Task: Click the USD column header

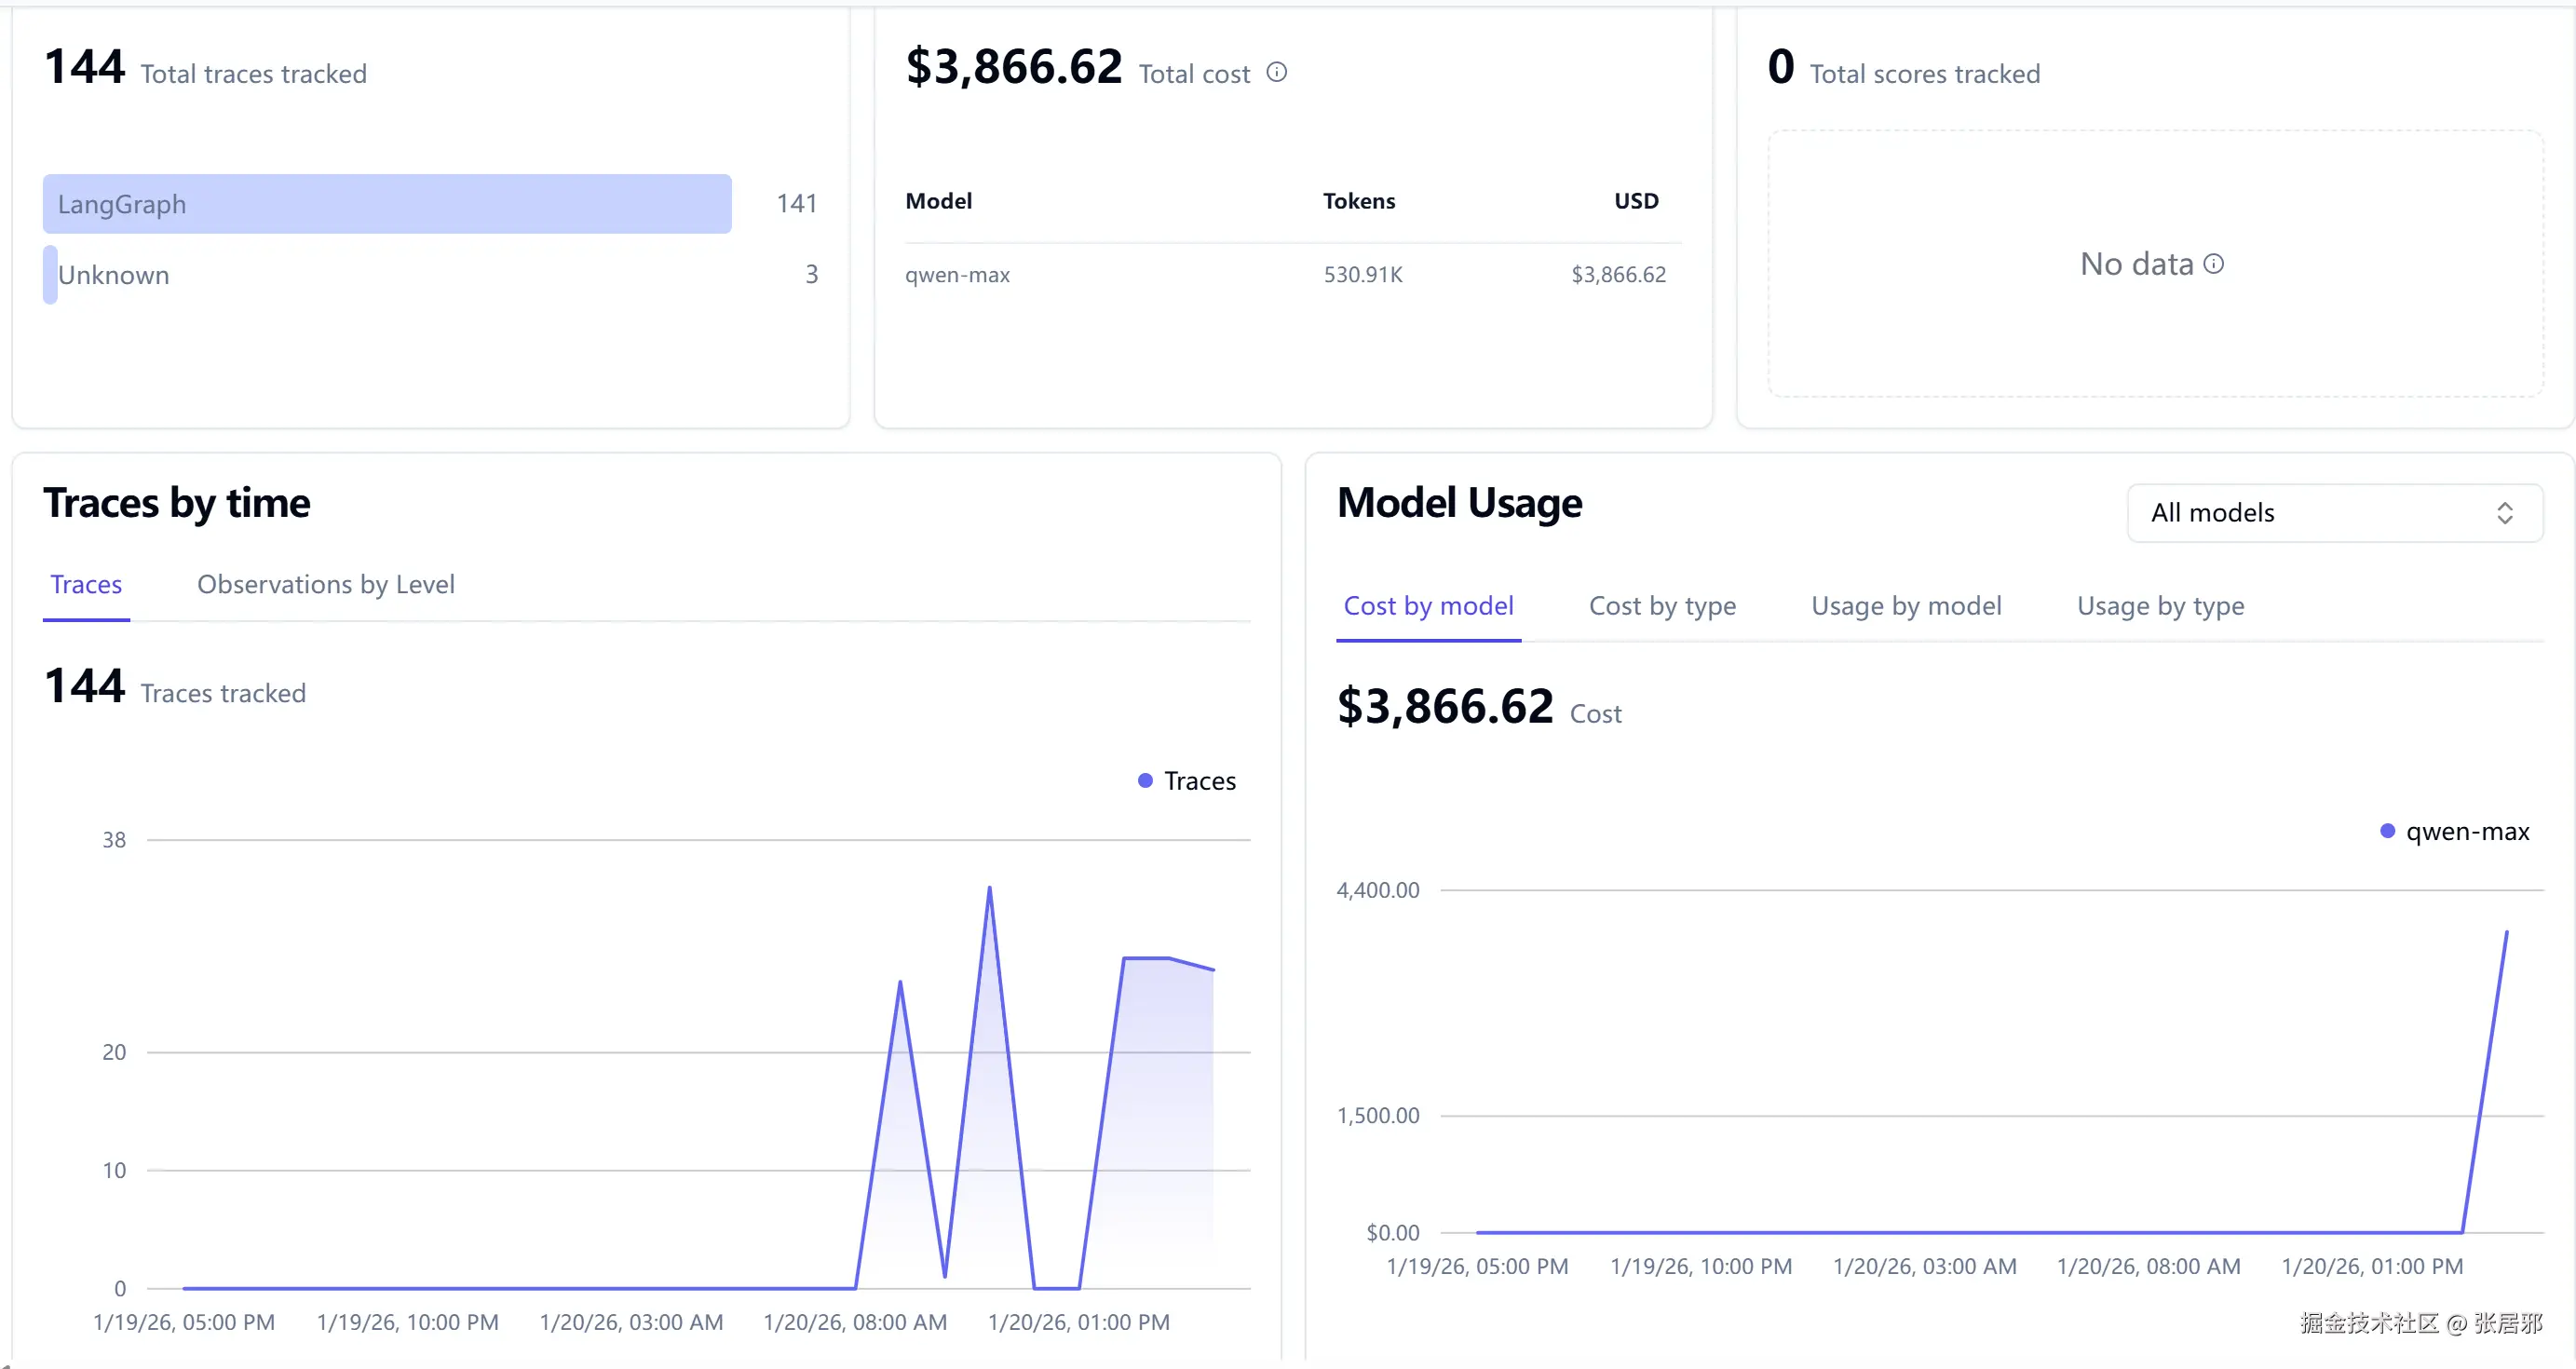Action: click(x=1635, y=201)
